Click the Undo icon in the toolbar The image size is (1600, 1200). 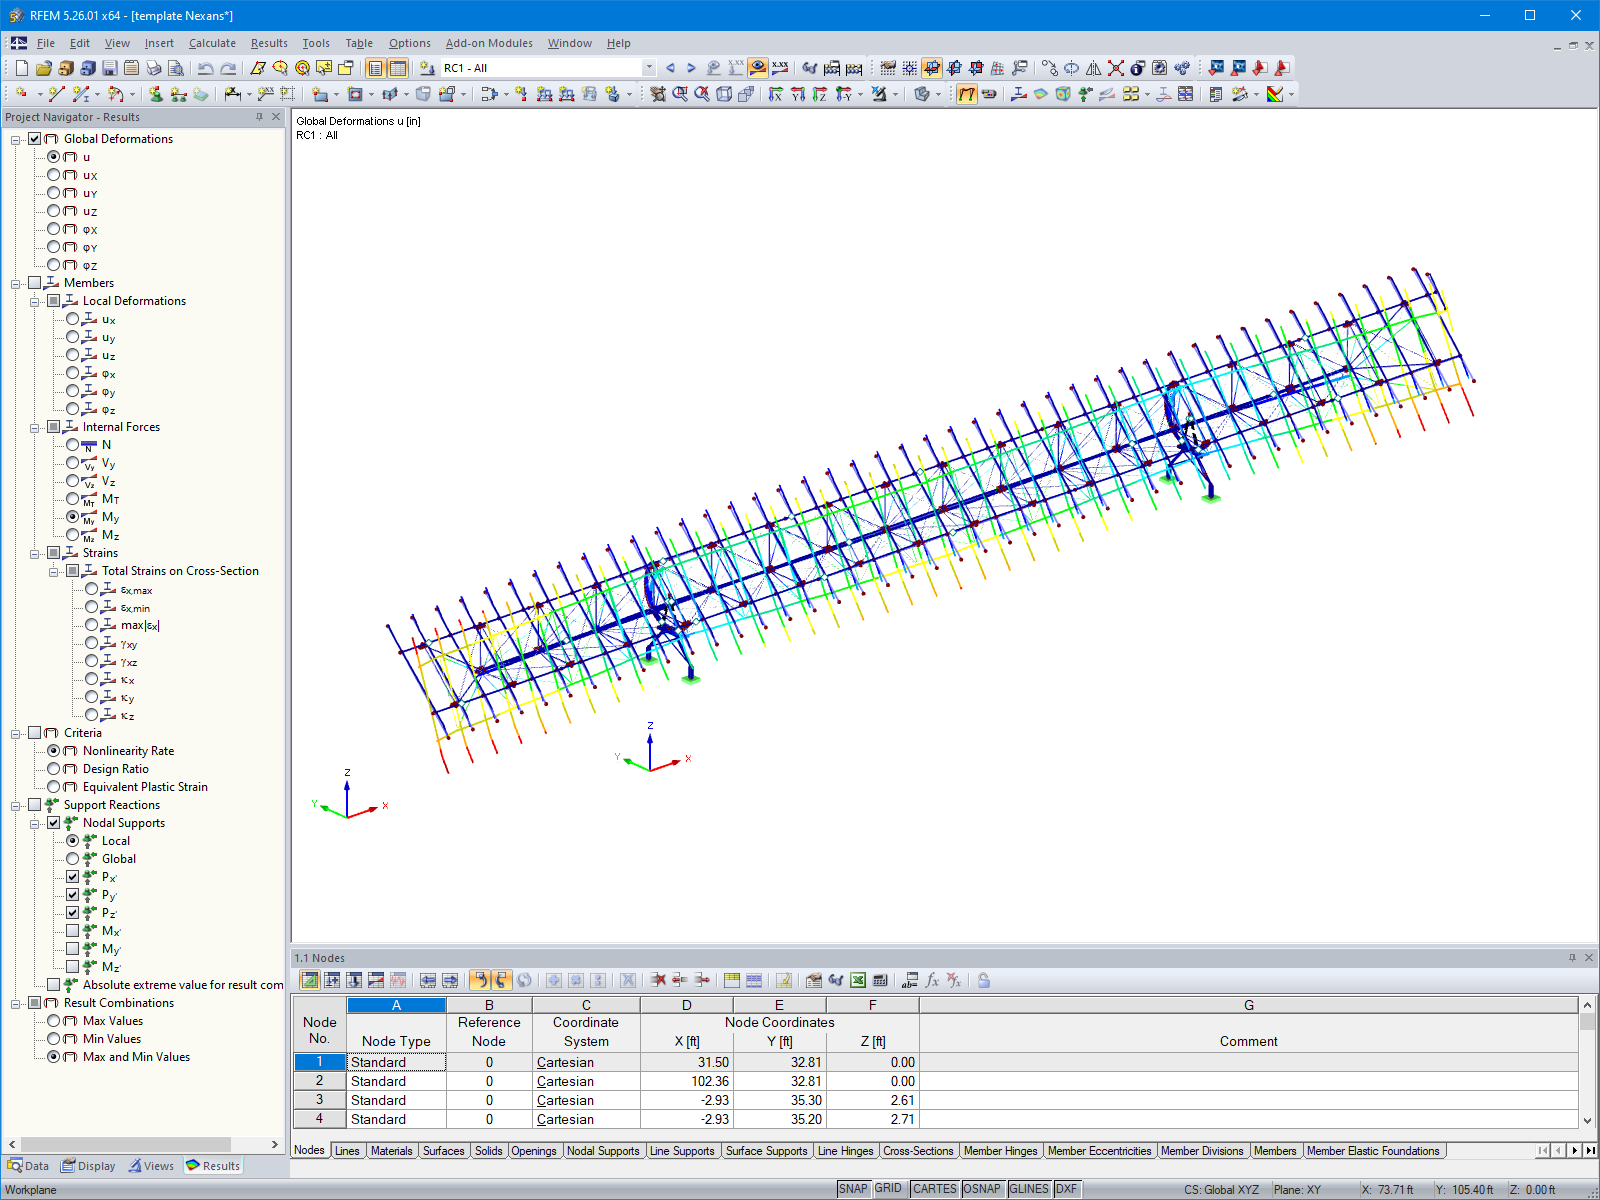point(205,67)
